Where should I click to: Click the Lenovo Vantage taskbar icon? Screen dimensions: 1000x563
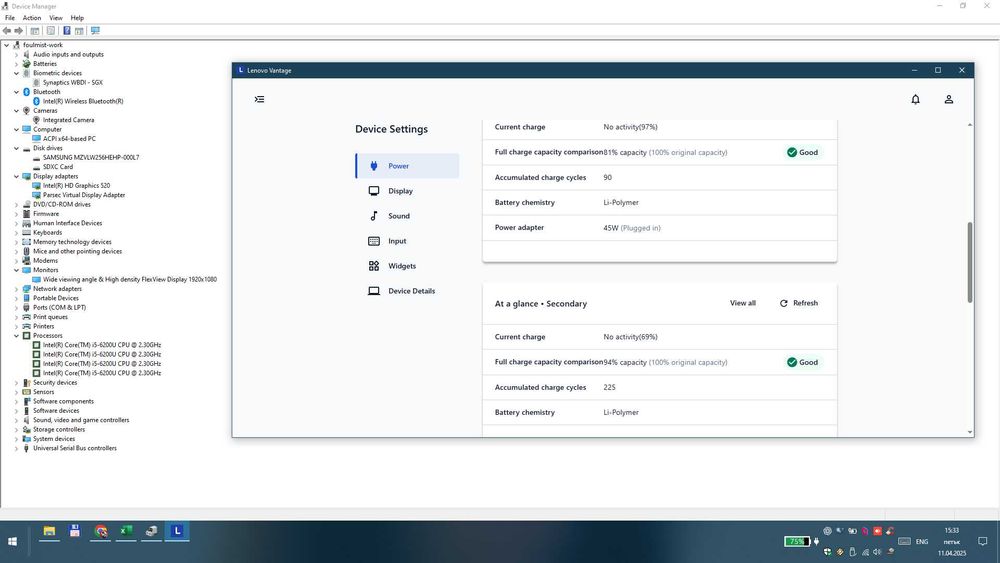pyautogui.click(x=177, y=531)
